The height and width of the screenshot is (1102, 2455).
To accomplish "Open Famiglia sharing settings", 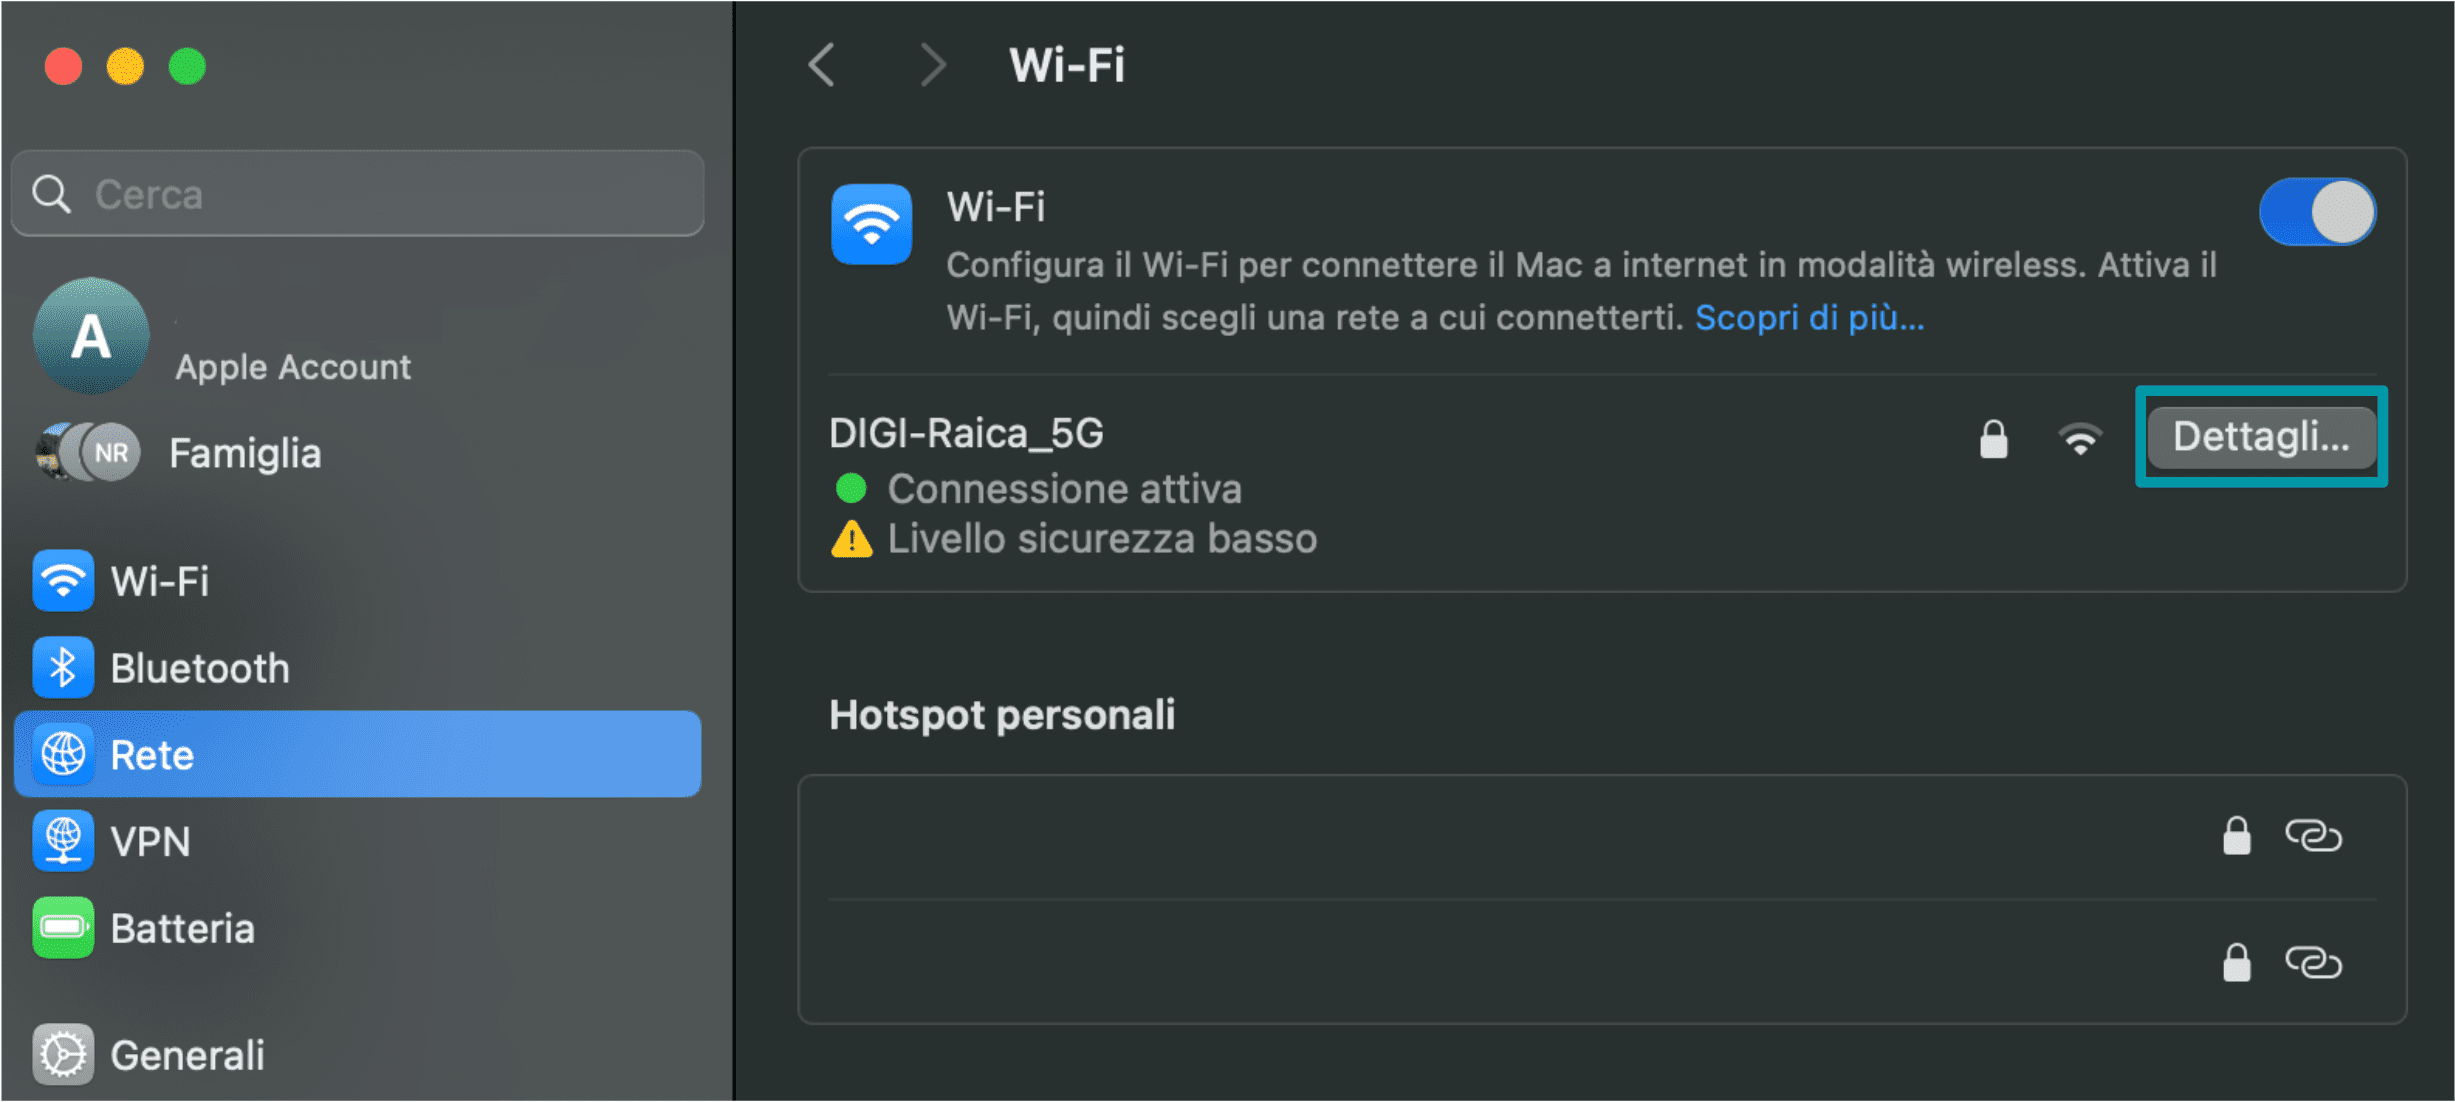I will tap(244, 453).
